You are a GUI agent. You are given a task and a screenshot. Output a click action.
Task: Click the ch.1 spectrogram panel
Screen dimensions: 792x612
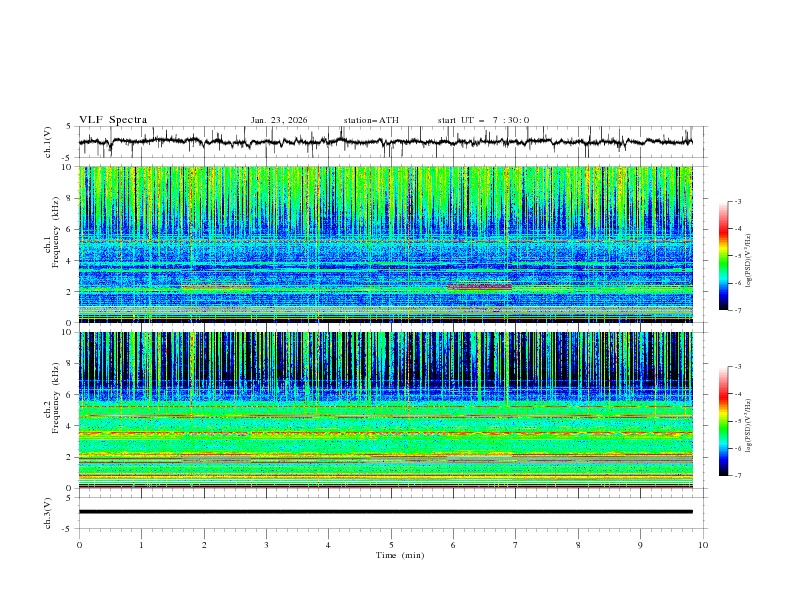pyautogui.click(x=385, y=244)
